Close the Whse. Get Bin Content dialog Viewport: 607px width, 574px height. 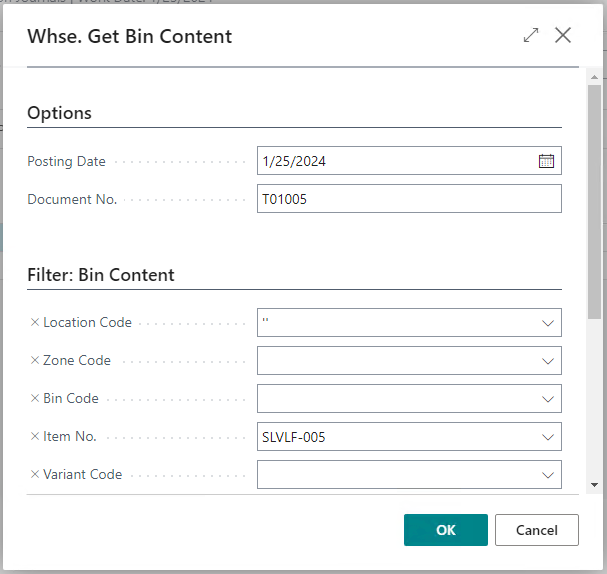click(563, 36)
